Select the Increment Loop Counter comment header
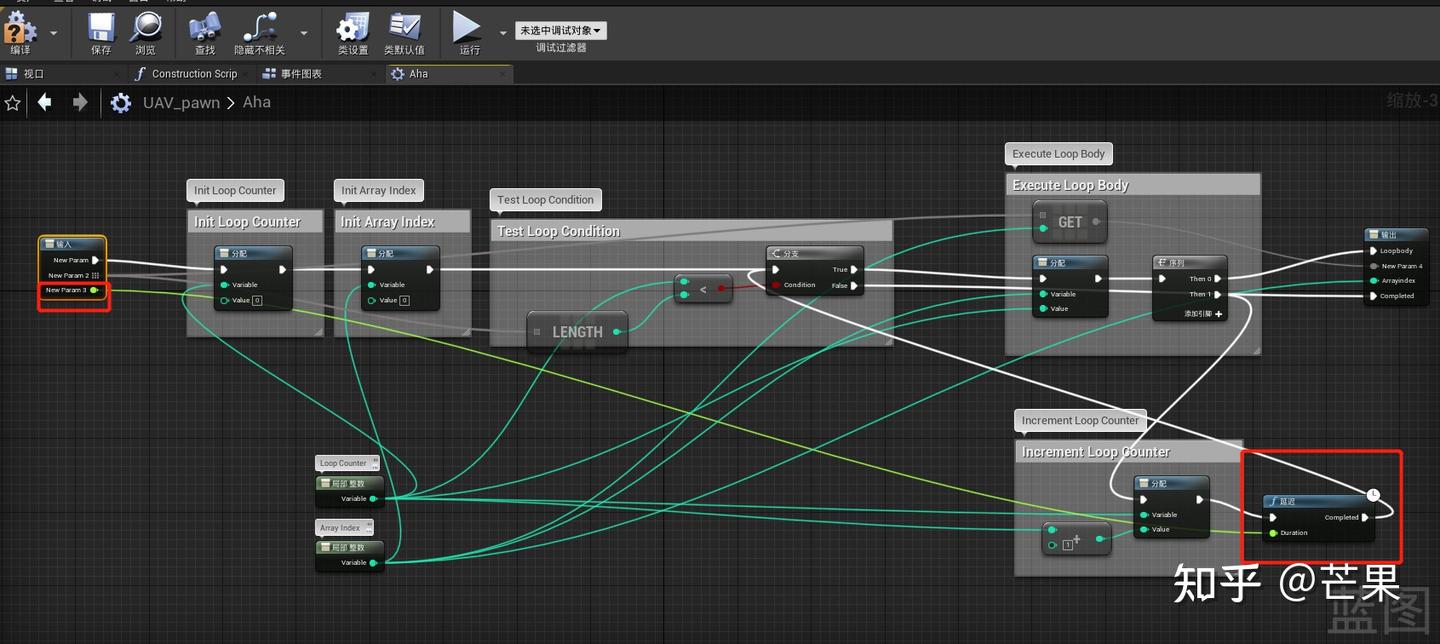This screenshot has height=644, width=1440. [1129, 452]
